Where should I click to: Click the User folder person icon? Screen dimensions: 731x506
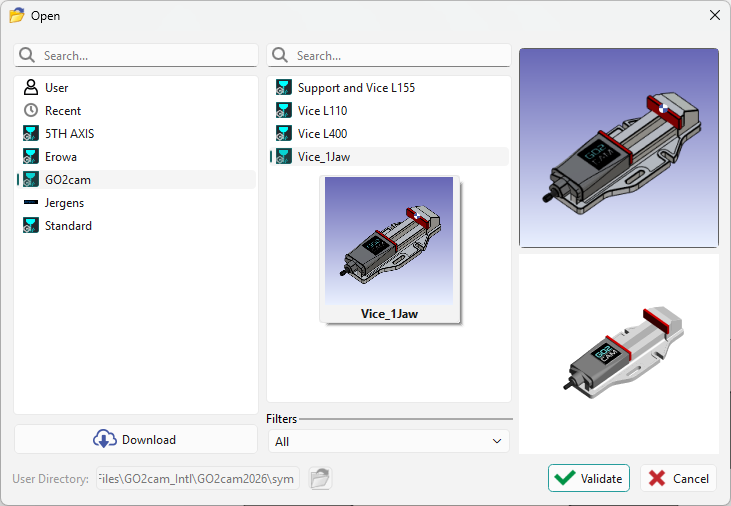31,88
